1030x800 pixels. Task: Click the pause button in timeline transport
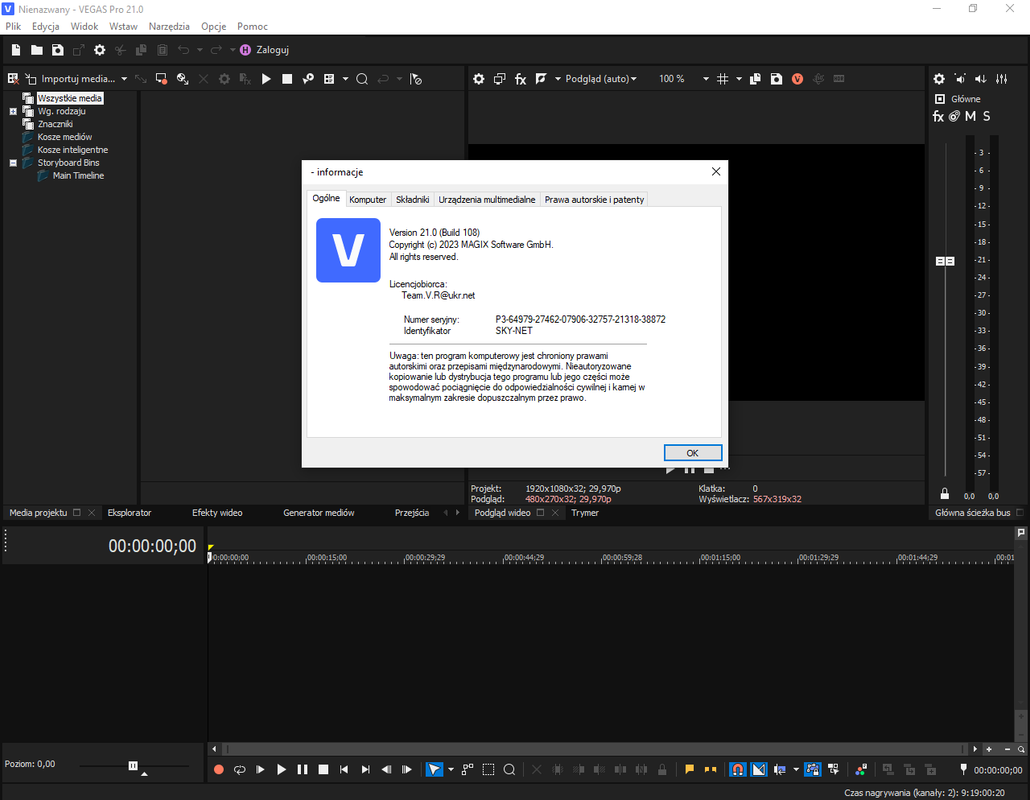(302, 769)
